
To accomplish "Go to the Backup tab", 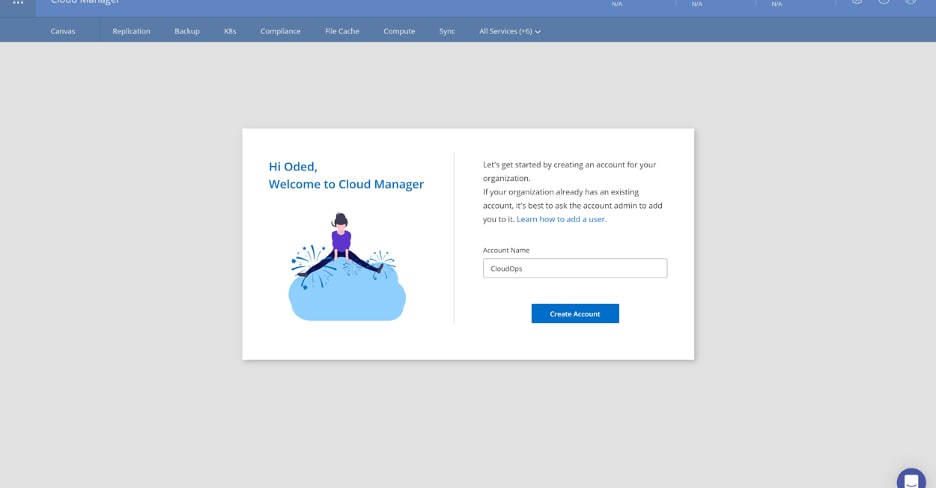I will point(187,31).
